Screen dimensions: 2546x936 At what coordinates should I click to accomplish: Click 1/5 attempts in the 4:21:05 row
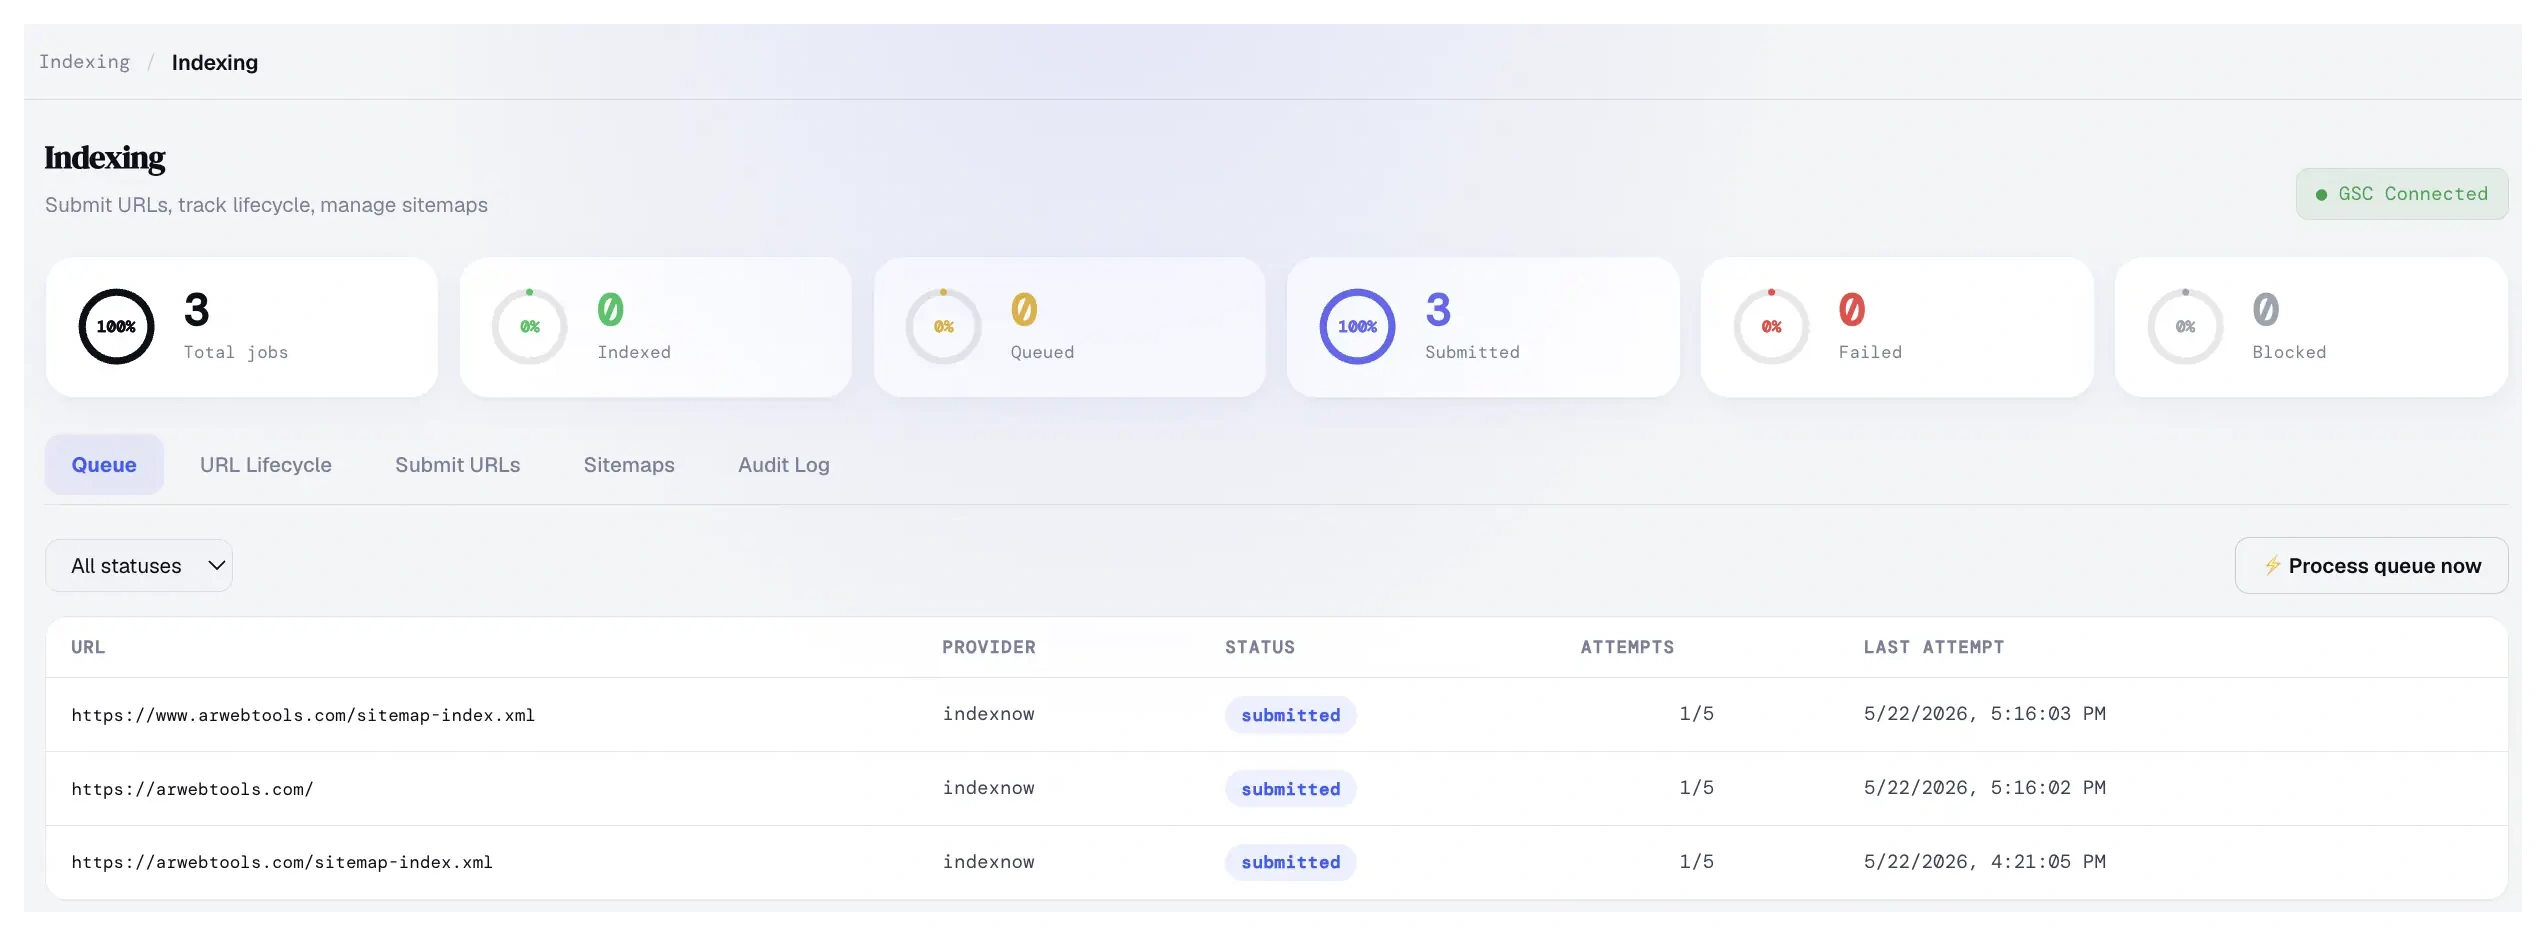[x=1697, y=862]
